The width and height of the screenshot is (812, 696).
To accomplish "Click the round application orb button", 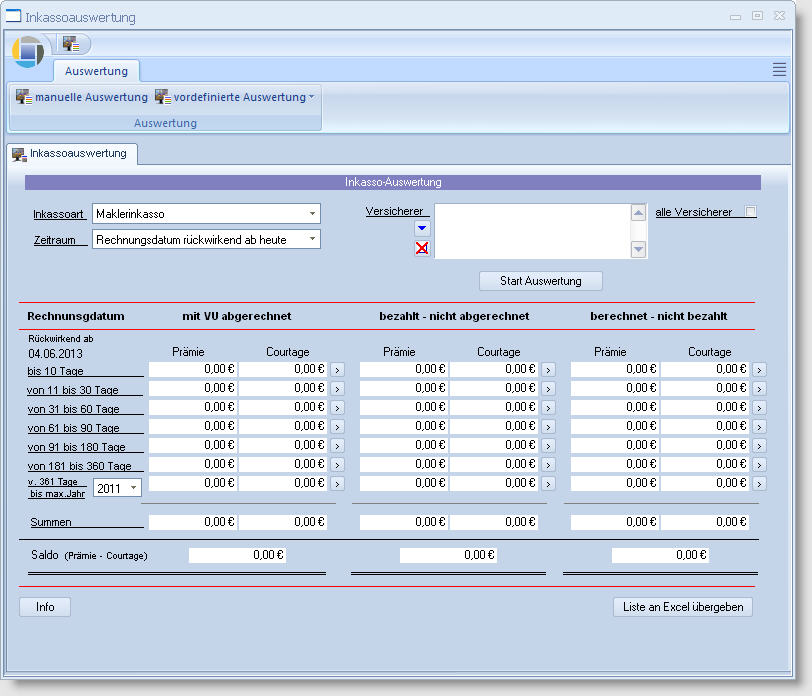I will pyautogui.click(x=28, y=51).
